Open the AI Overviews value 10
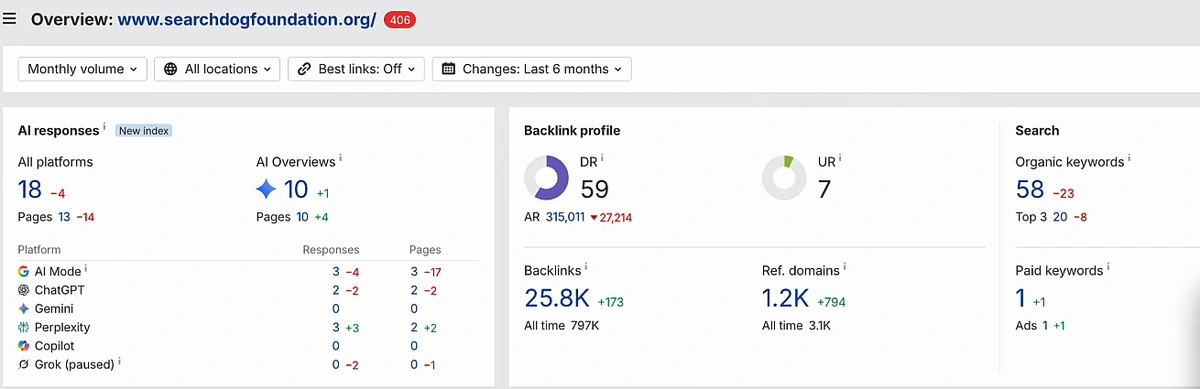 tap(296, 189)
